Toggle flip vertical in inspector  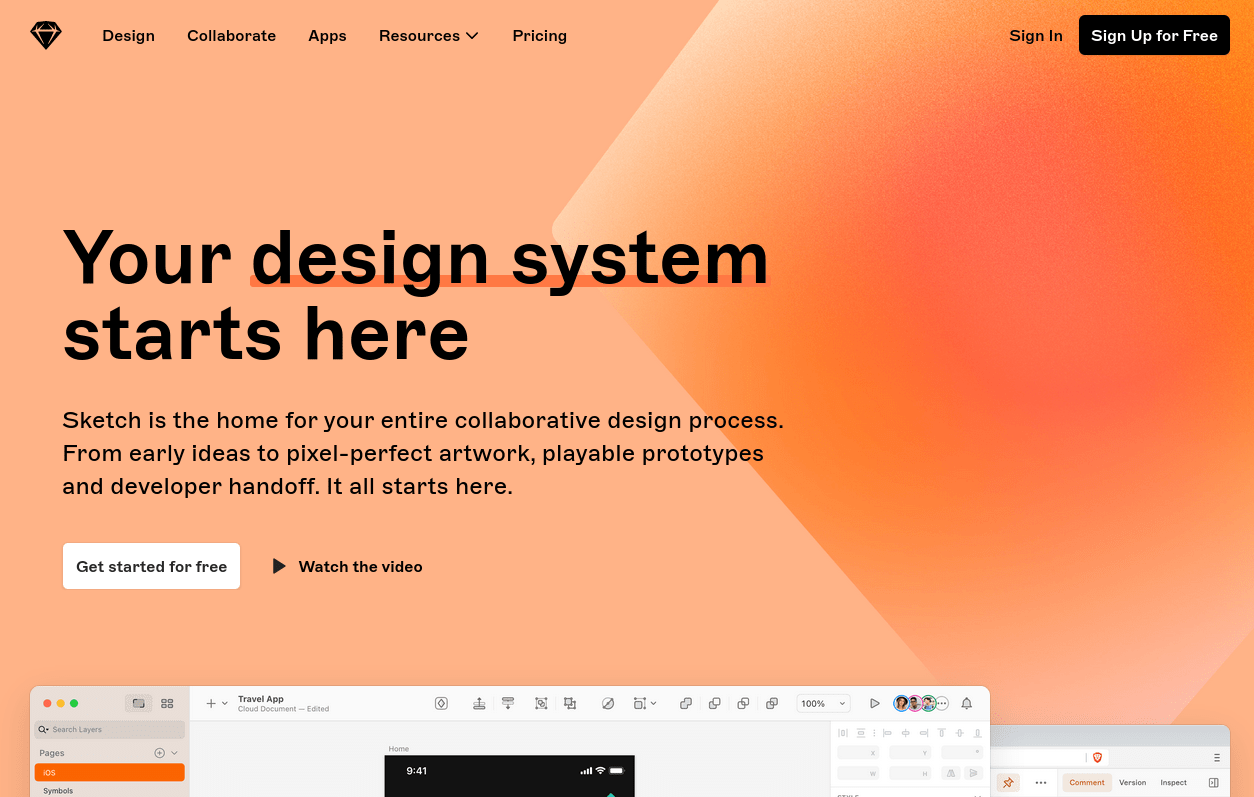click(x=973, y=773)
